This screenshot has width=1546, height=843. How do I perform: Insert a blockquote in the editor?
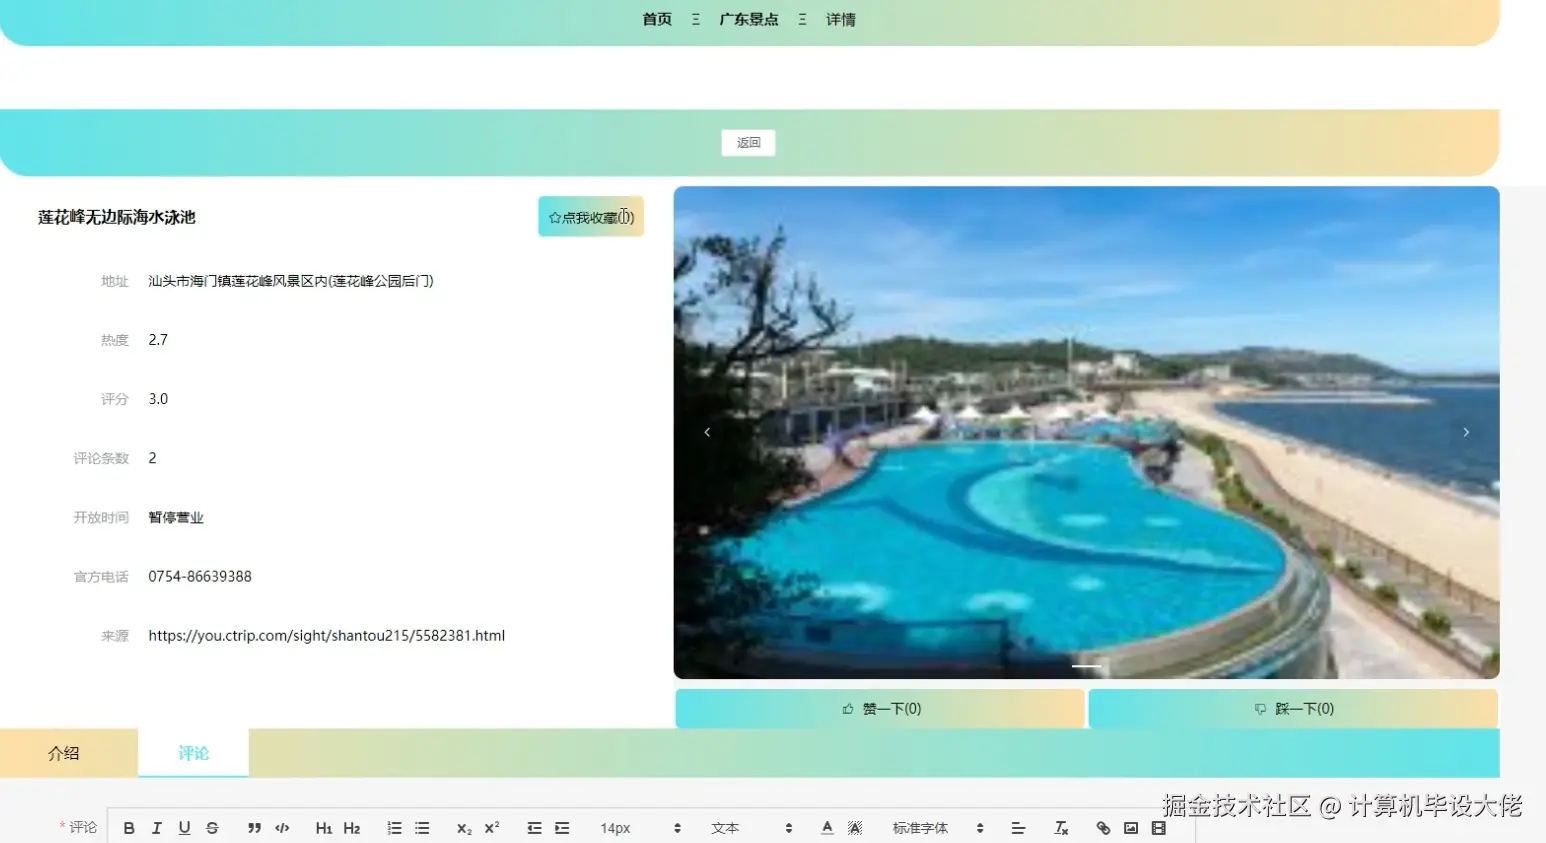pyautogui.click(x=254, y=827)
